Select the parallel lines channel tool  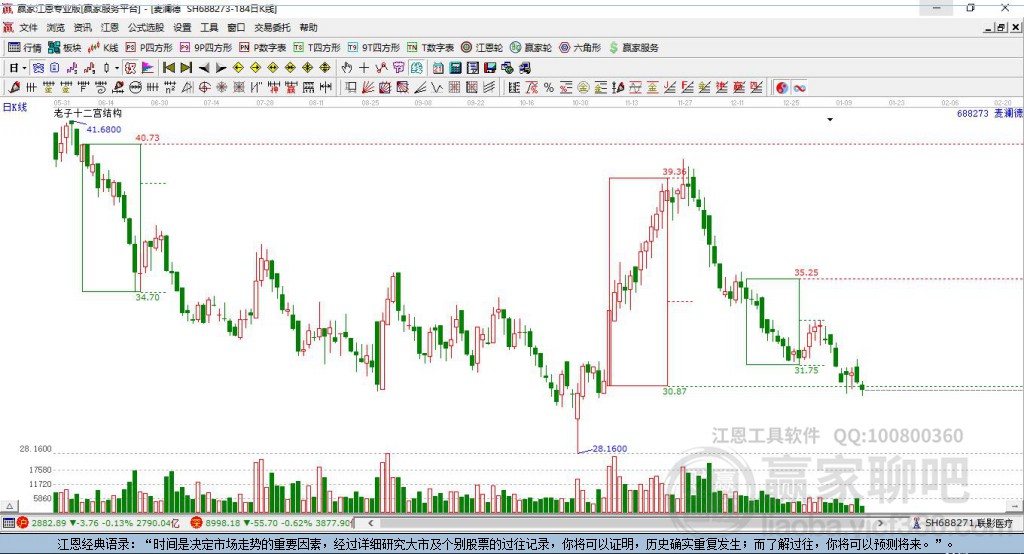pyautogui.click(x=488, y=88)
